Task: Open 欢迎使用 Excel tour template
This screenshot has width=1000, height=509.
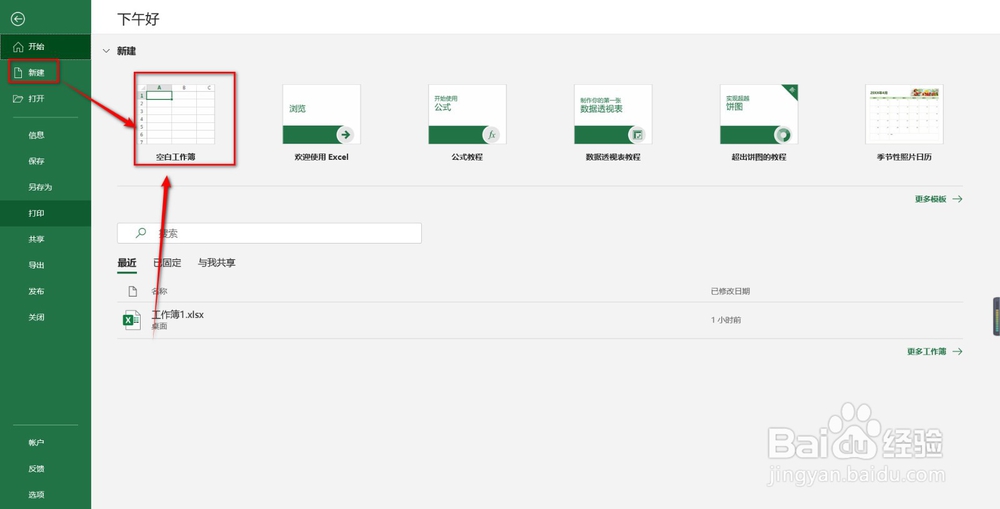Action: coord(321,122)
